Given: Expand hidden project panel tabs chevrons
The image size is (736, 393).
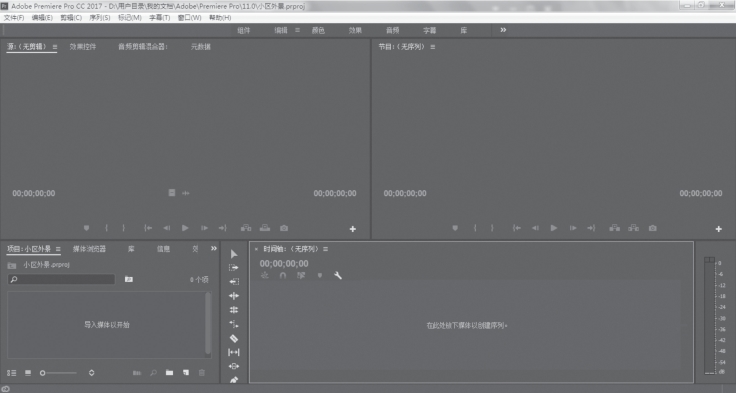Looking at the screenshot, I should pos(214,248).
